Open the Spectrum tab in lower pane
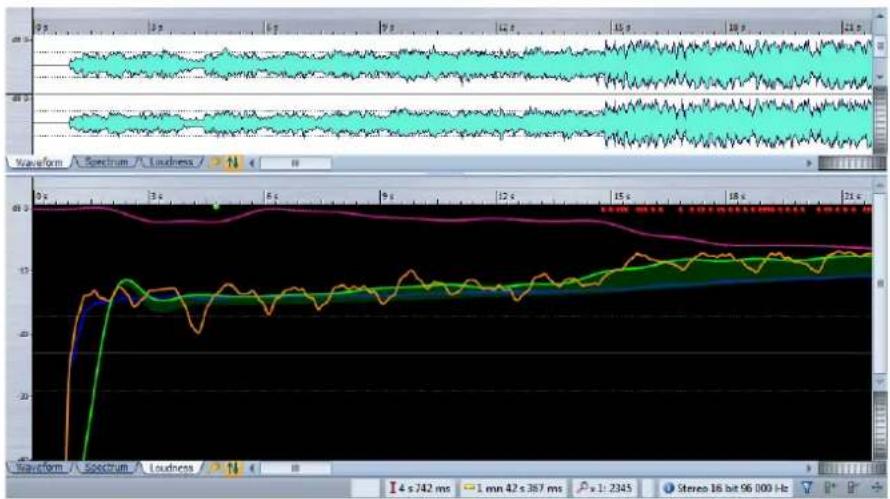Image resolution: width=890 pixels, height=499 pixels. (106, 468)
